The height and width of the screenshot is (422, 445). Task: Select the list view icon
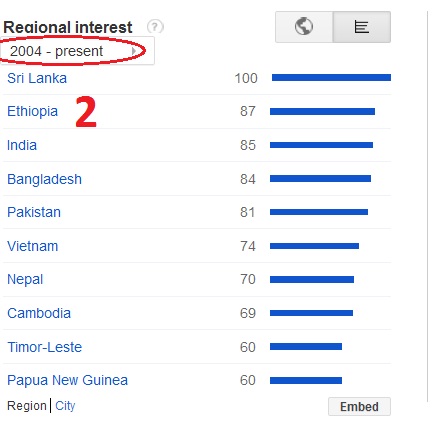362,27
